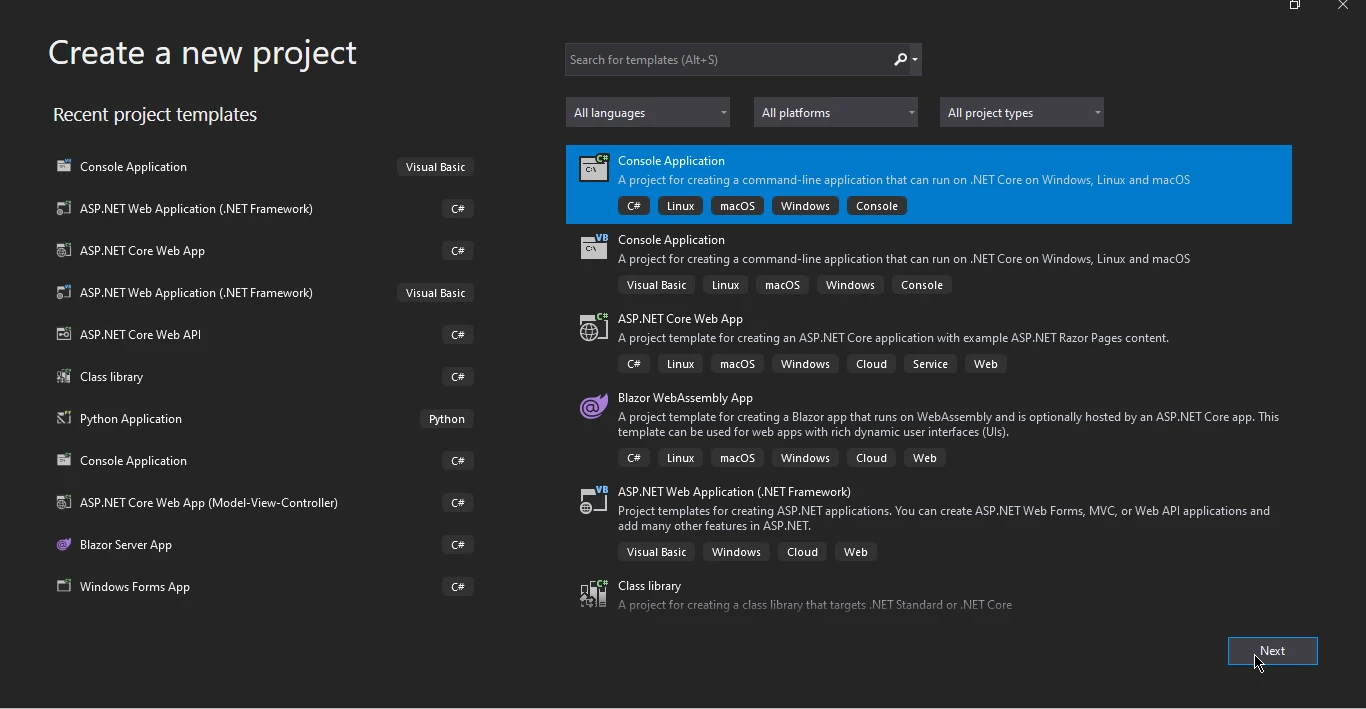Click the C# Console Application template icon
This screenshot has height=709, width=1366.
coord(594,168)
